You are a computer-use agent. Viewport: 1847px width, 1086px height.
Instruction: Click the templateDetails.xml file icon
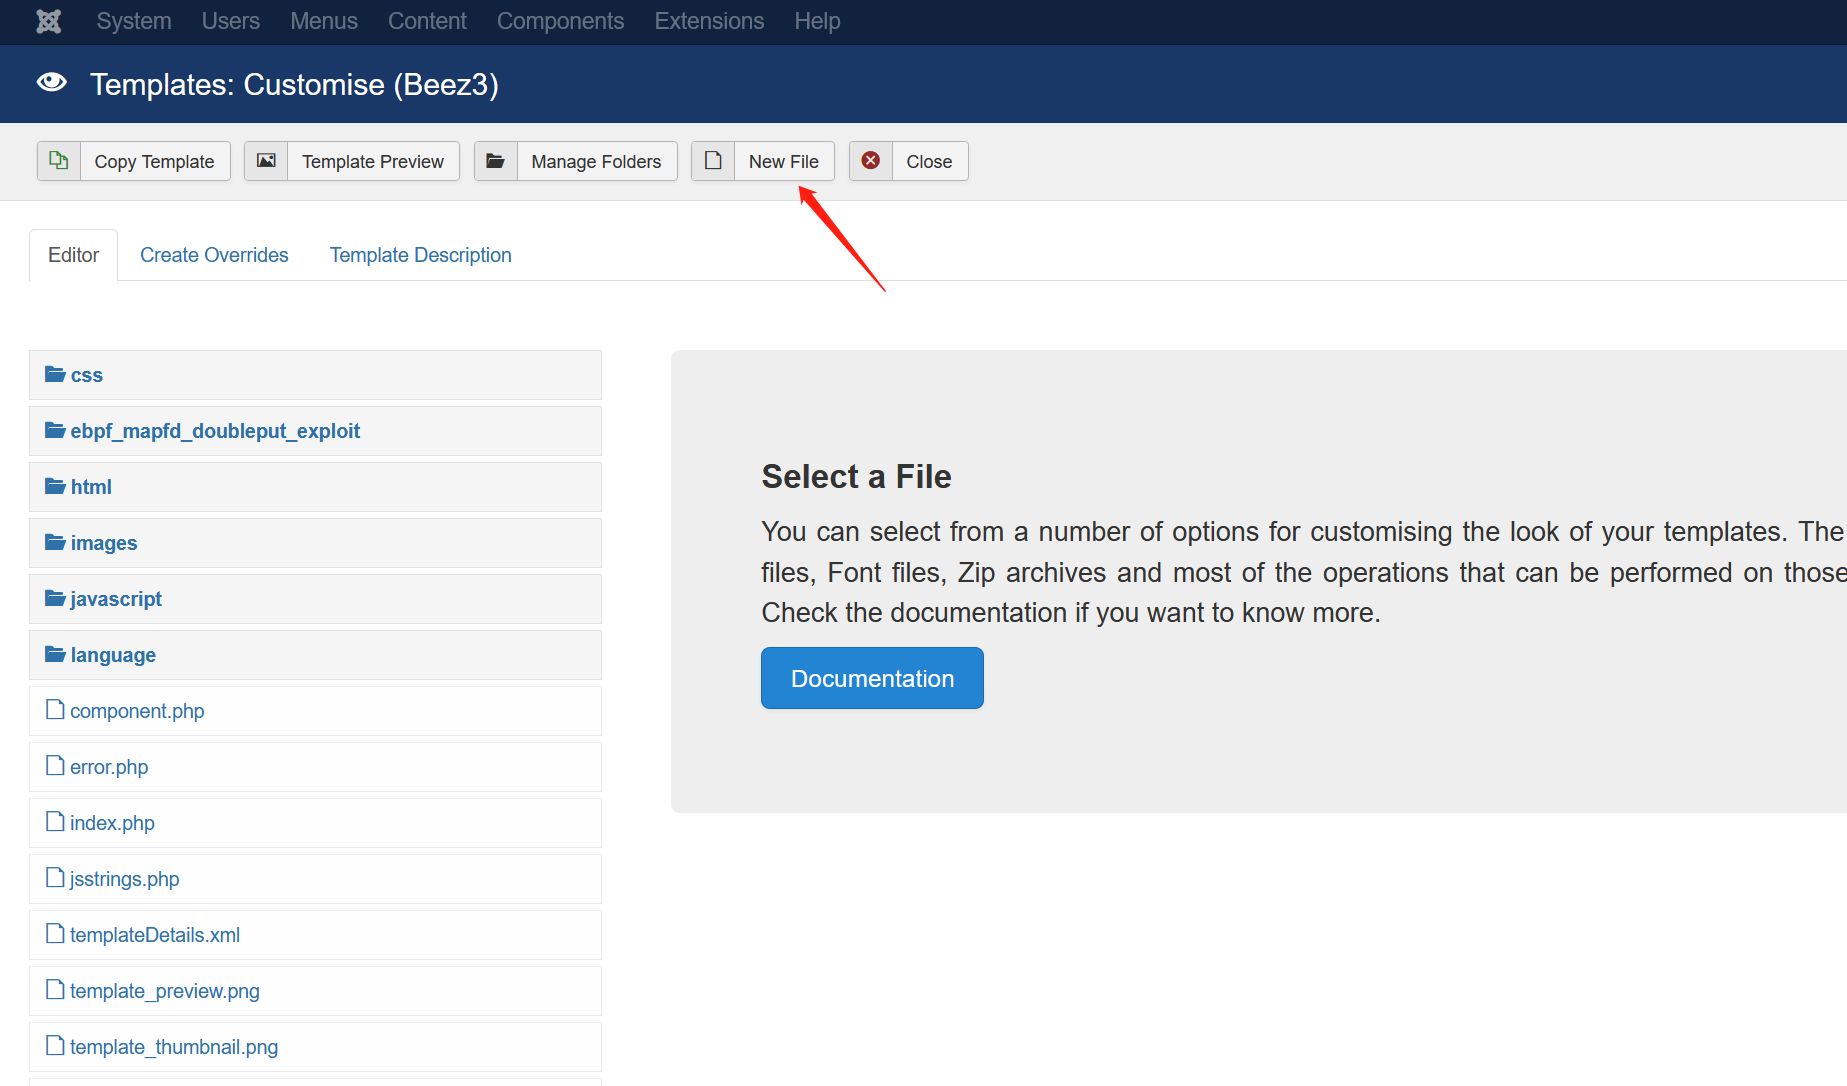56,934
